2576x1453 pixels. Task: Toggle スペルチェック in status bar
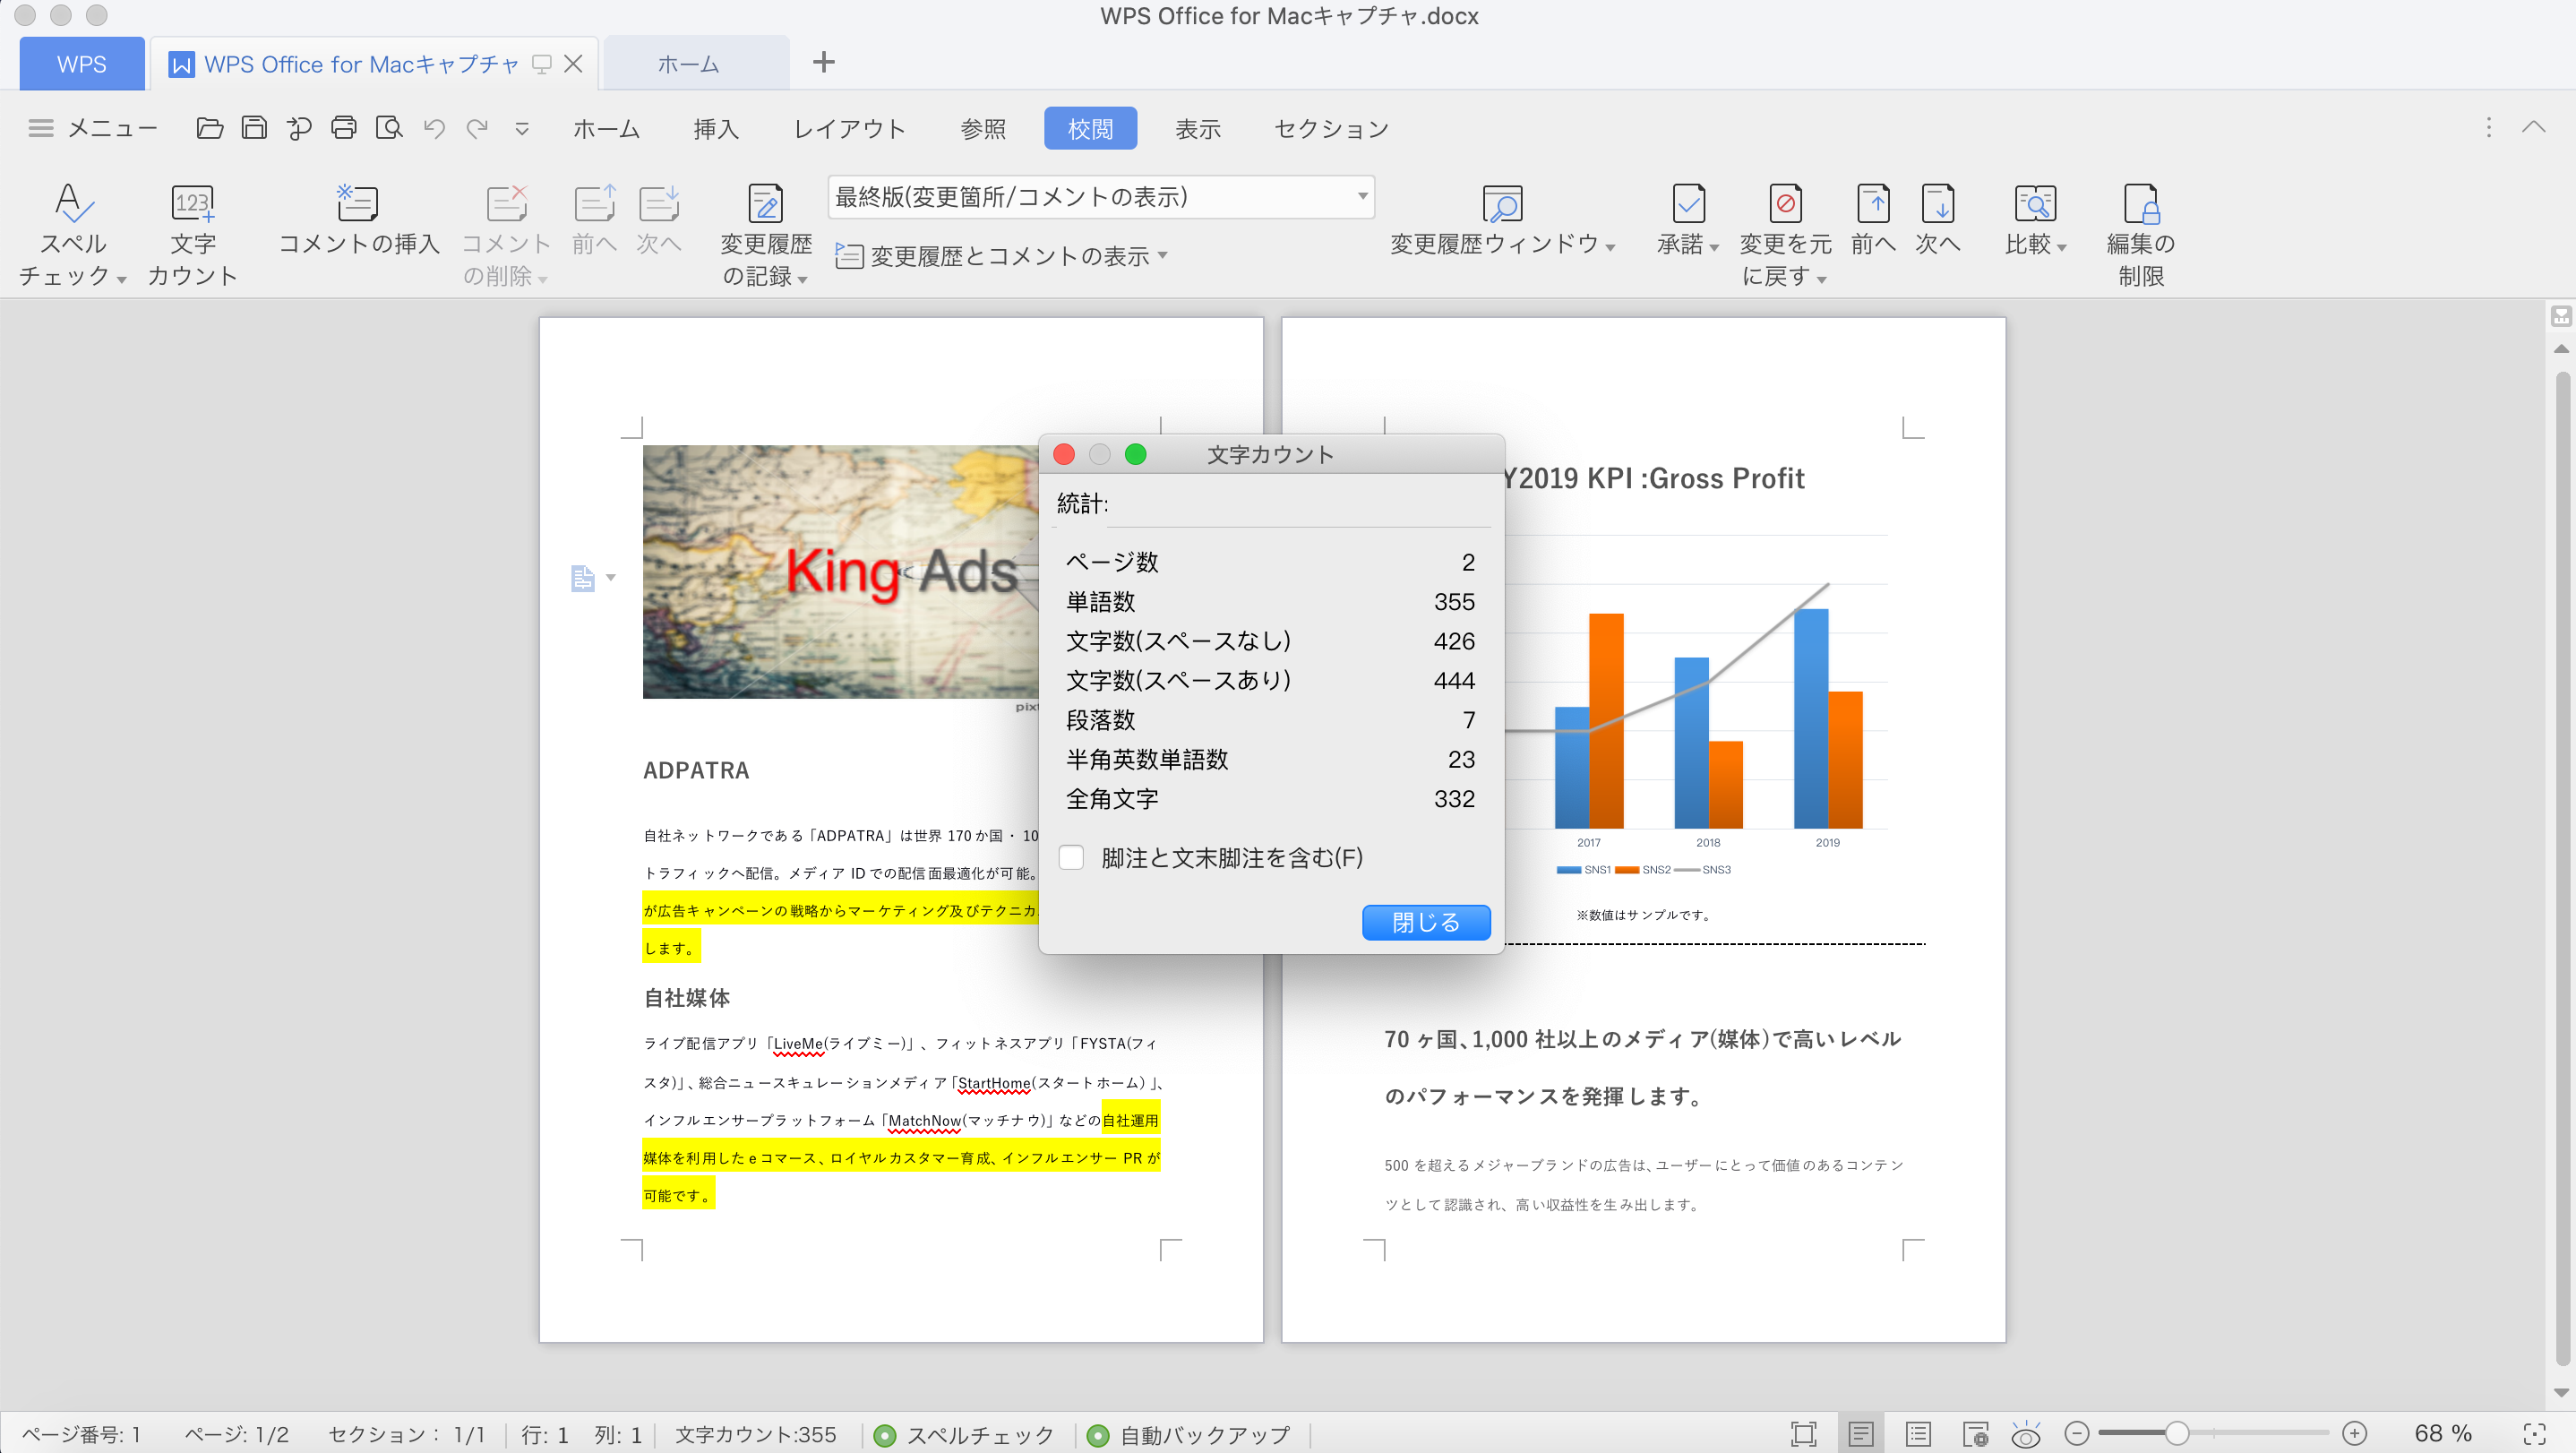pyautogui.click(x=964, y=1434)
